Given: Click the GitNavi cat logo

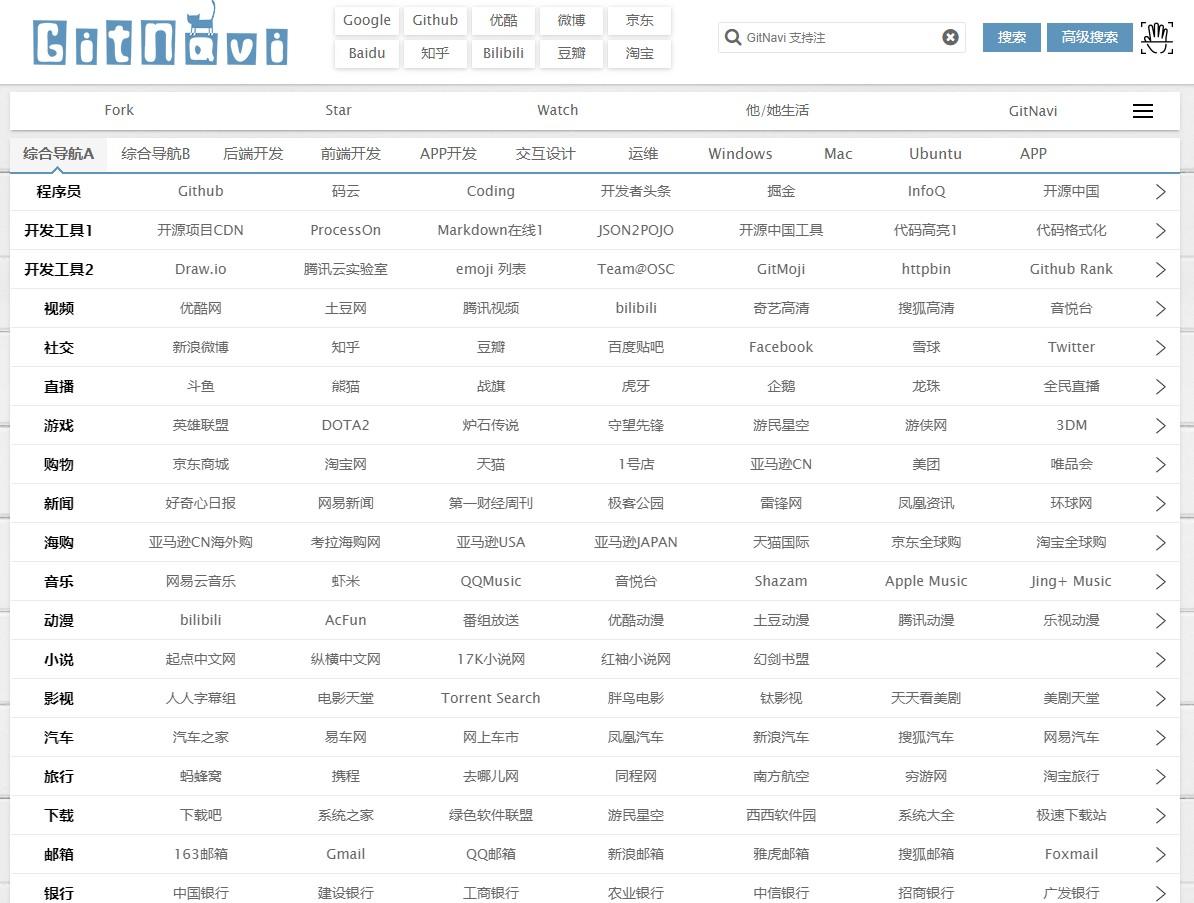Looking at the screenshot, I should [160, 40].
